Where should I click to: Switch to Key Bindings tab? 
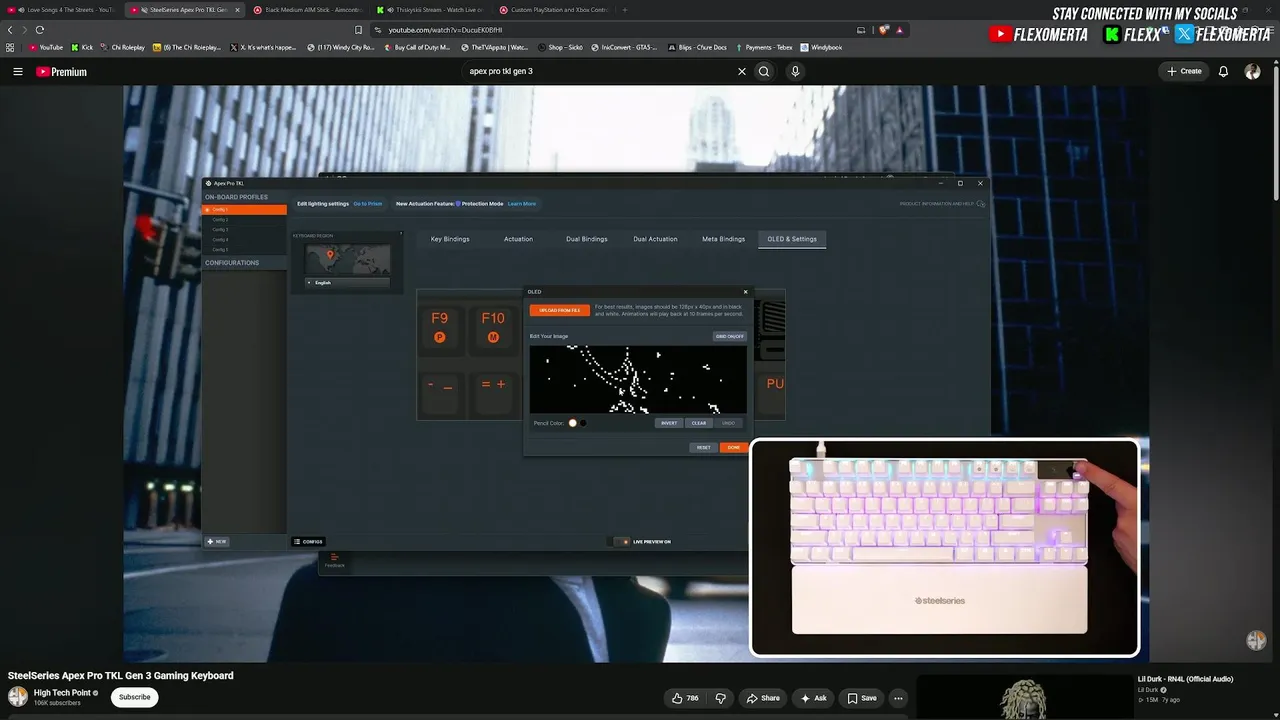[450, 239]
